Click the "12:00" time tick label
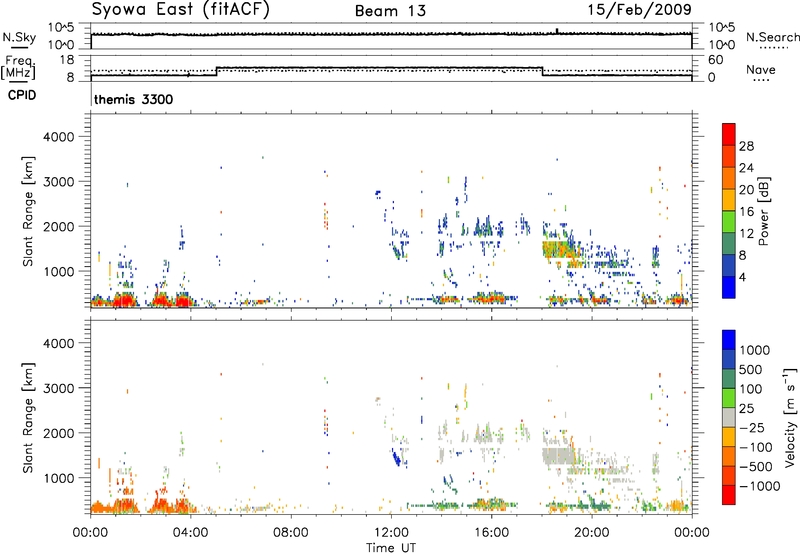This screenshot has height=554, width=800. (391, 533)
